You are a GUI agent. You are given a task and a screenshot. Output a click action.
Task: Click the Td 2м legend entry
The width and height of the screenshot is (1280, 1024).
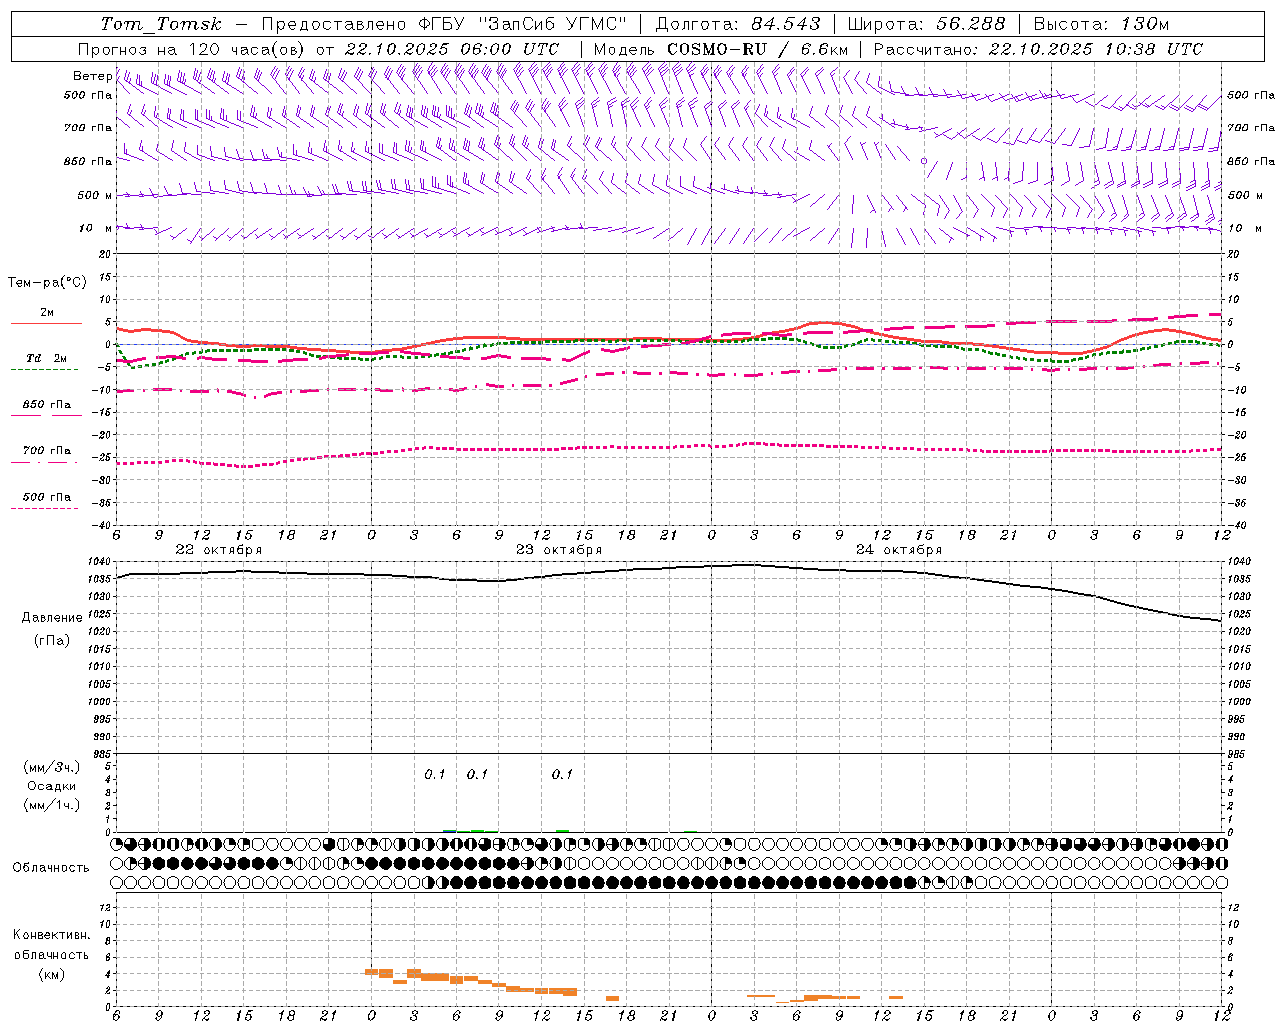click(x=47, y=358)
